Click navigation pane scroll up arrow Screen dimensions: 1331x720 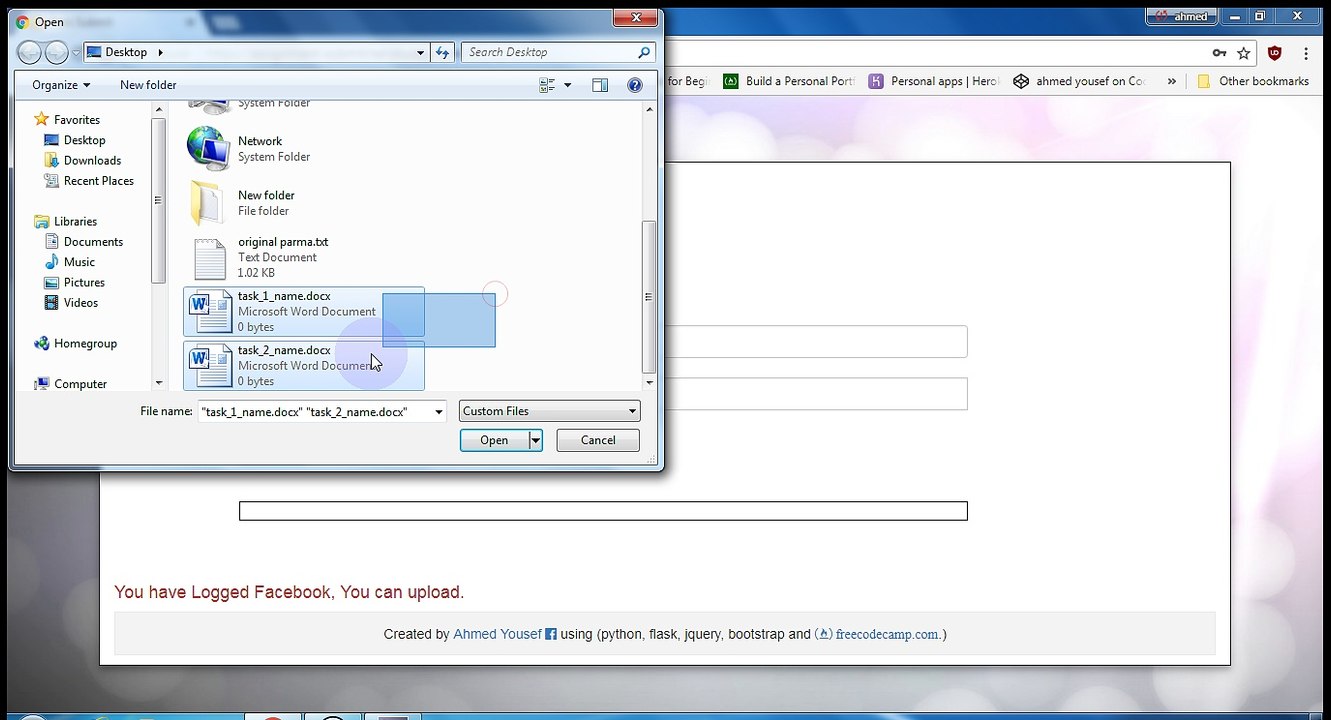coord(158,109)
